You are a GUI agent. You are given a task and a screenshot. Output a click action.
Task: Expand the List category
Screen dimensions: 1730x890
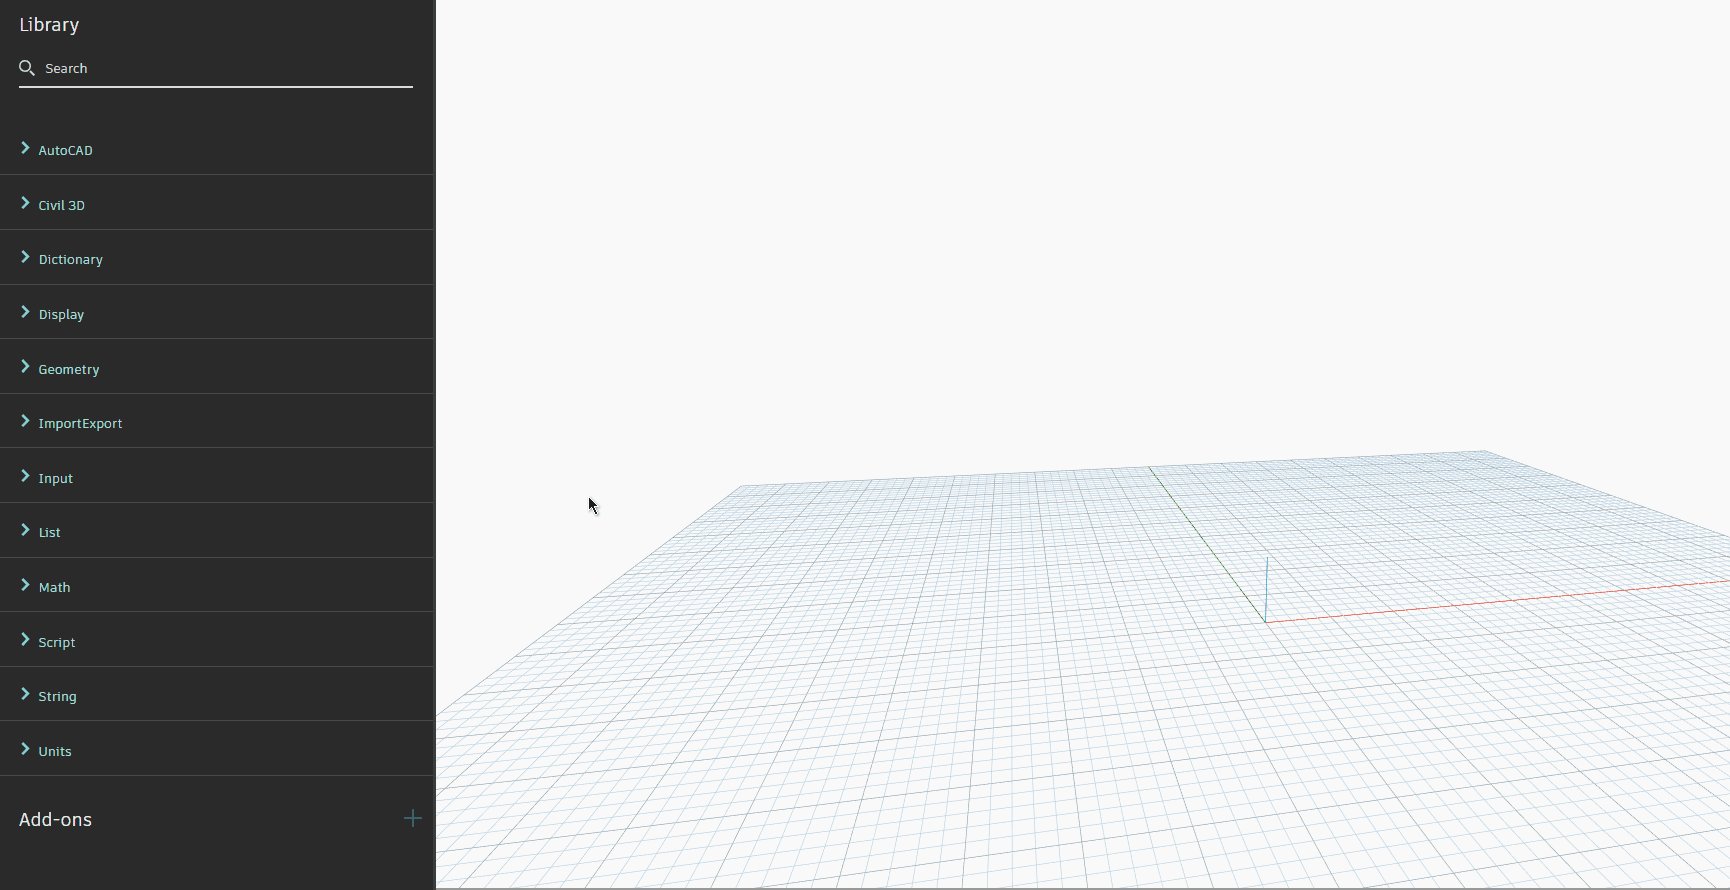coord(49,532)
